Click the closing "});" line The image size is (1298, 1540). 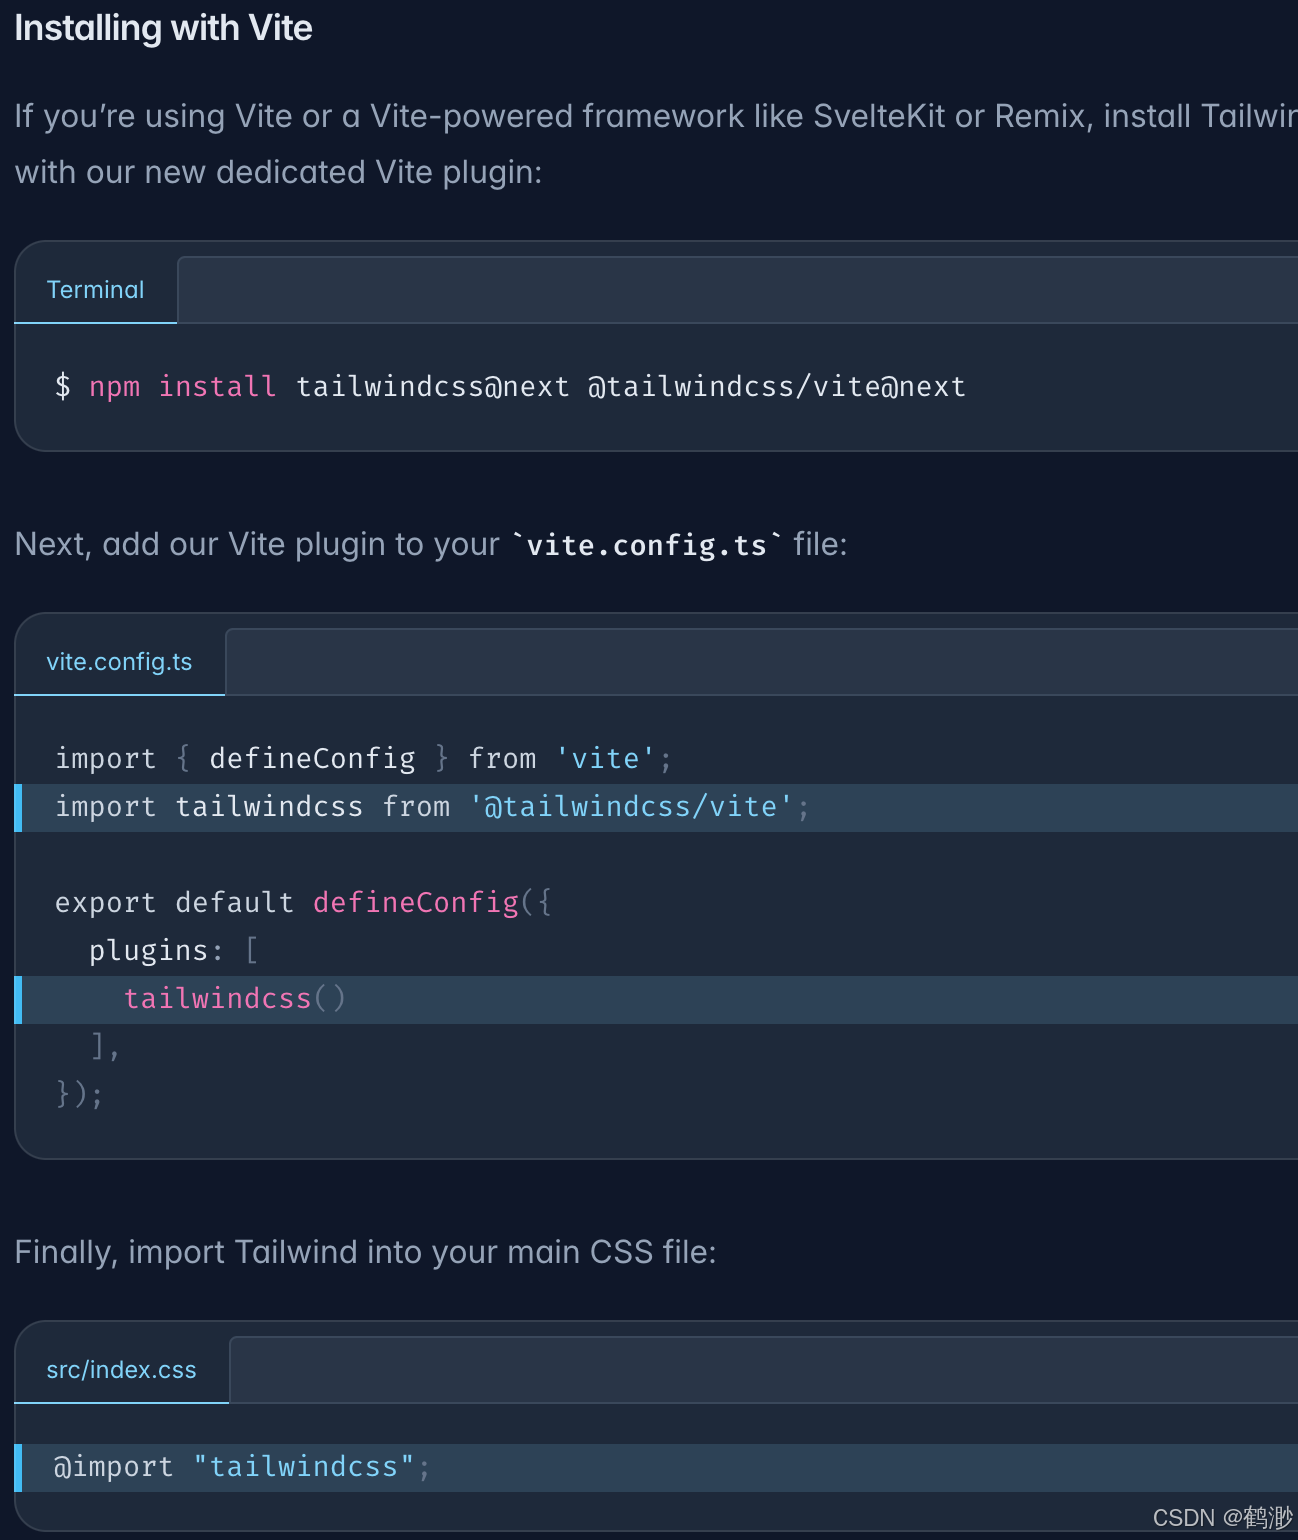[79, 1094]
